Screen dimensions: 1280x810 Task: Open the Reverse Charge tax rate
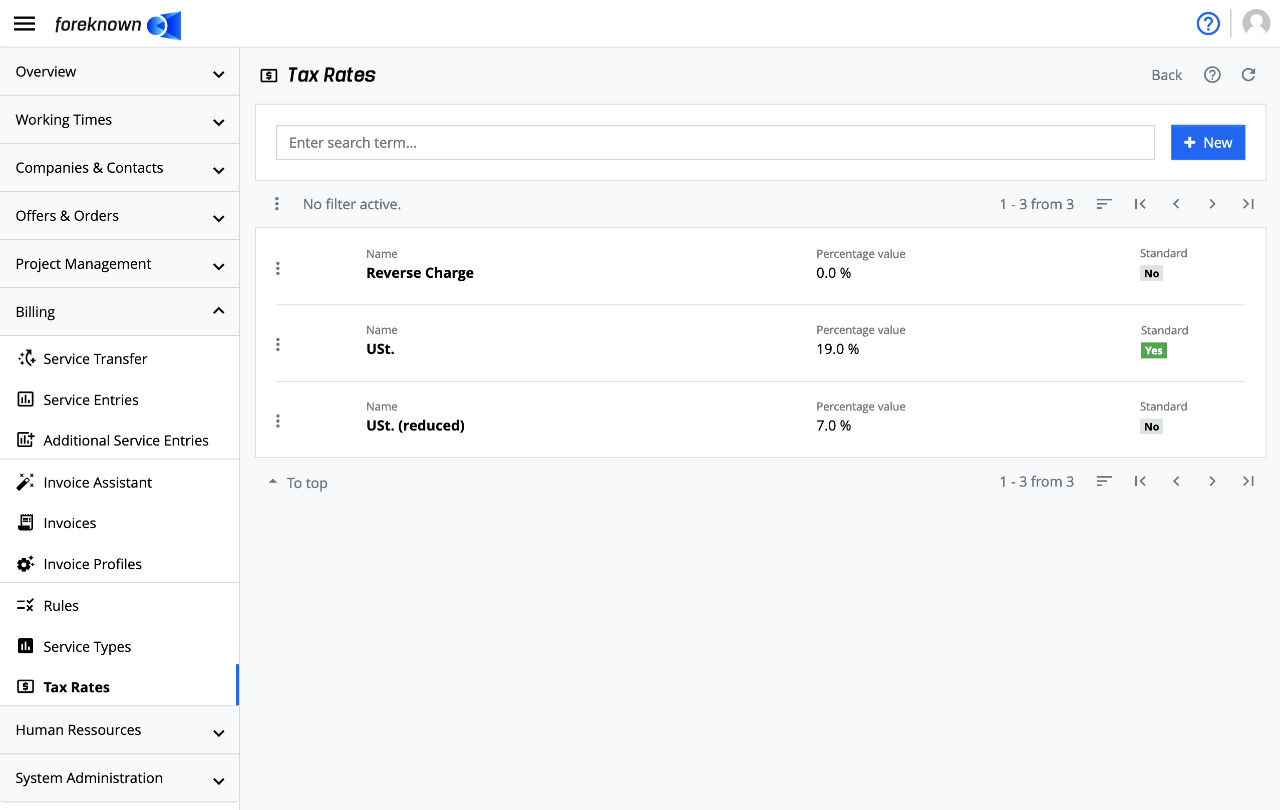pos(420,273)
